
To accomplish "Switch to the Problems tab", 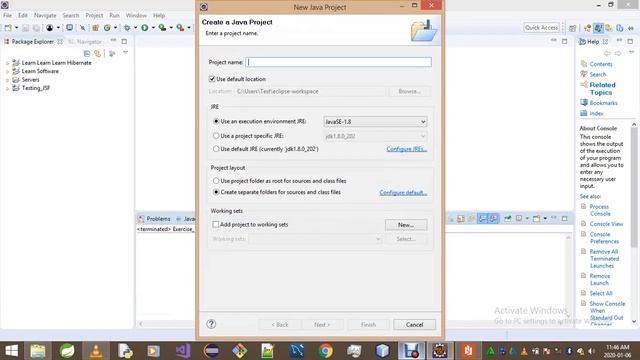I will point(154,219).
